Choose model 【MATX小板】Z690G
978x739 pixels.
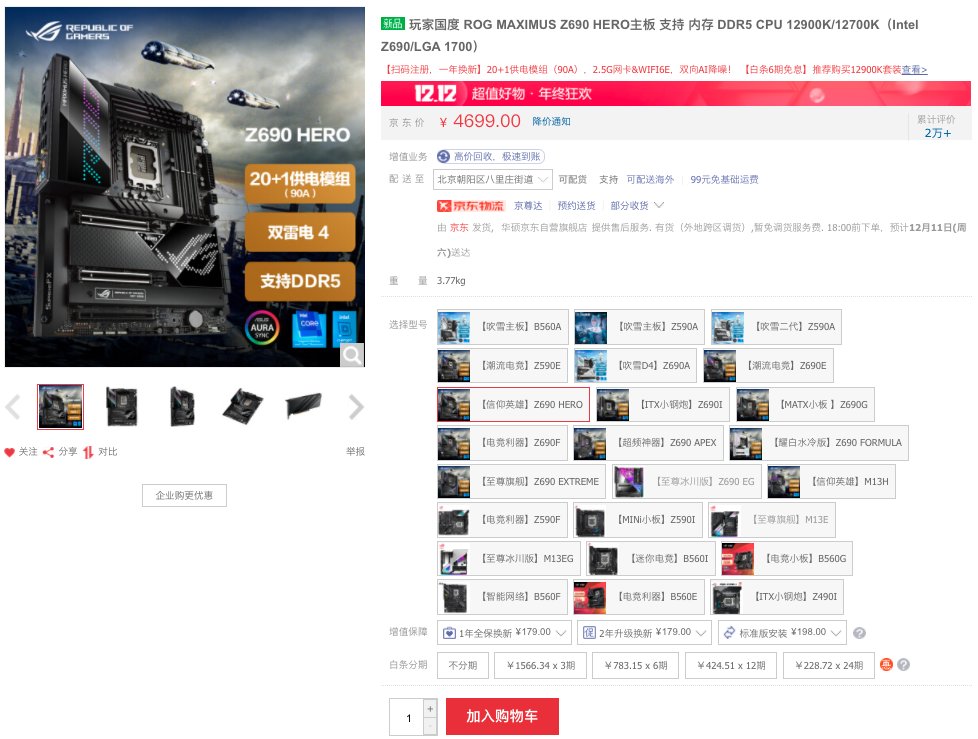tap(805, 404)
